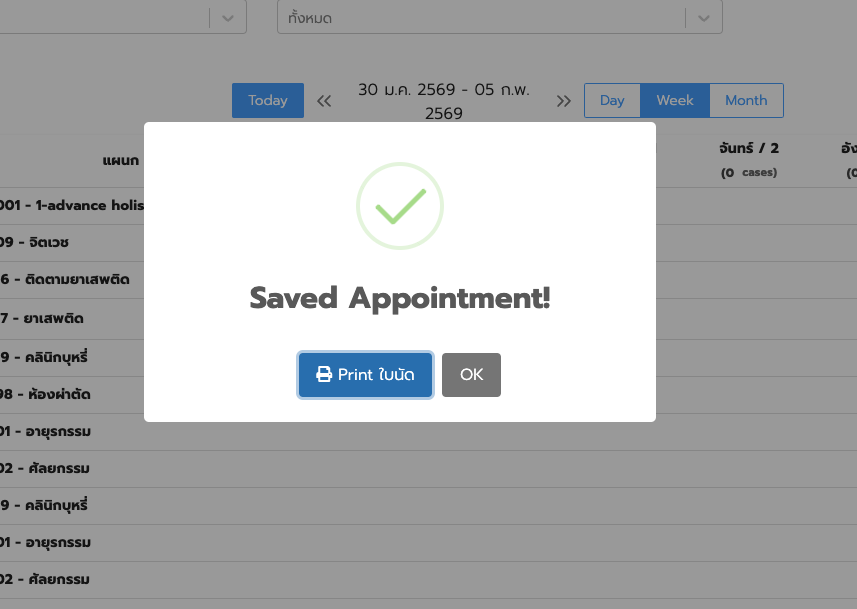
Task: Select the Week view tab
Action: coord(675,101)
